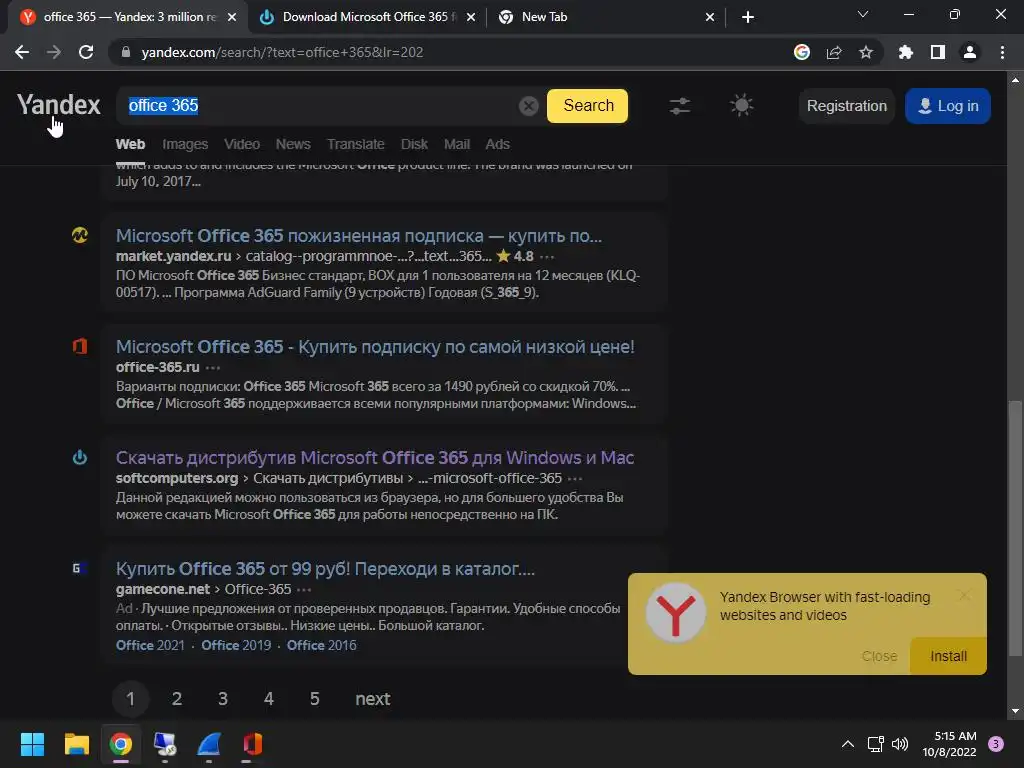This screenshot has height=768, width=1024.
Task: Click Close in the Yandex Browser popup
Action: click(879, 656)
